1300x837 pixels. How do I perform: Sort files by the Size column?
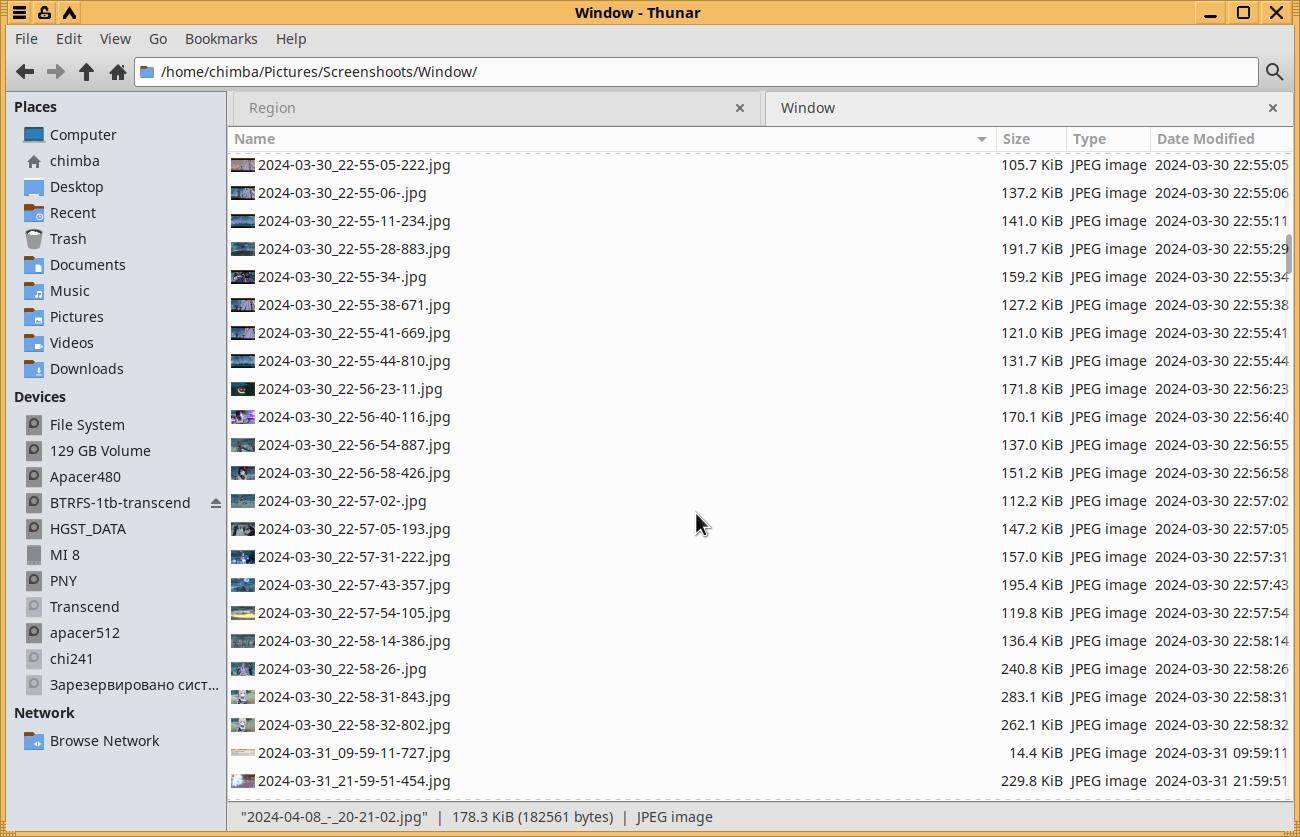tap(1031, 139)
